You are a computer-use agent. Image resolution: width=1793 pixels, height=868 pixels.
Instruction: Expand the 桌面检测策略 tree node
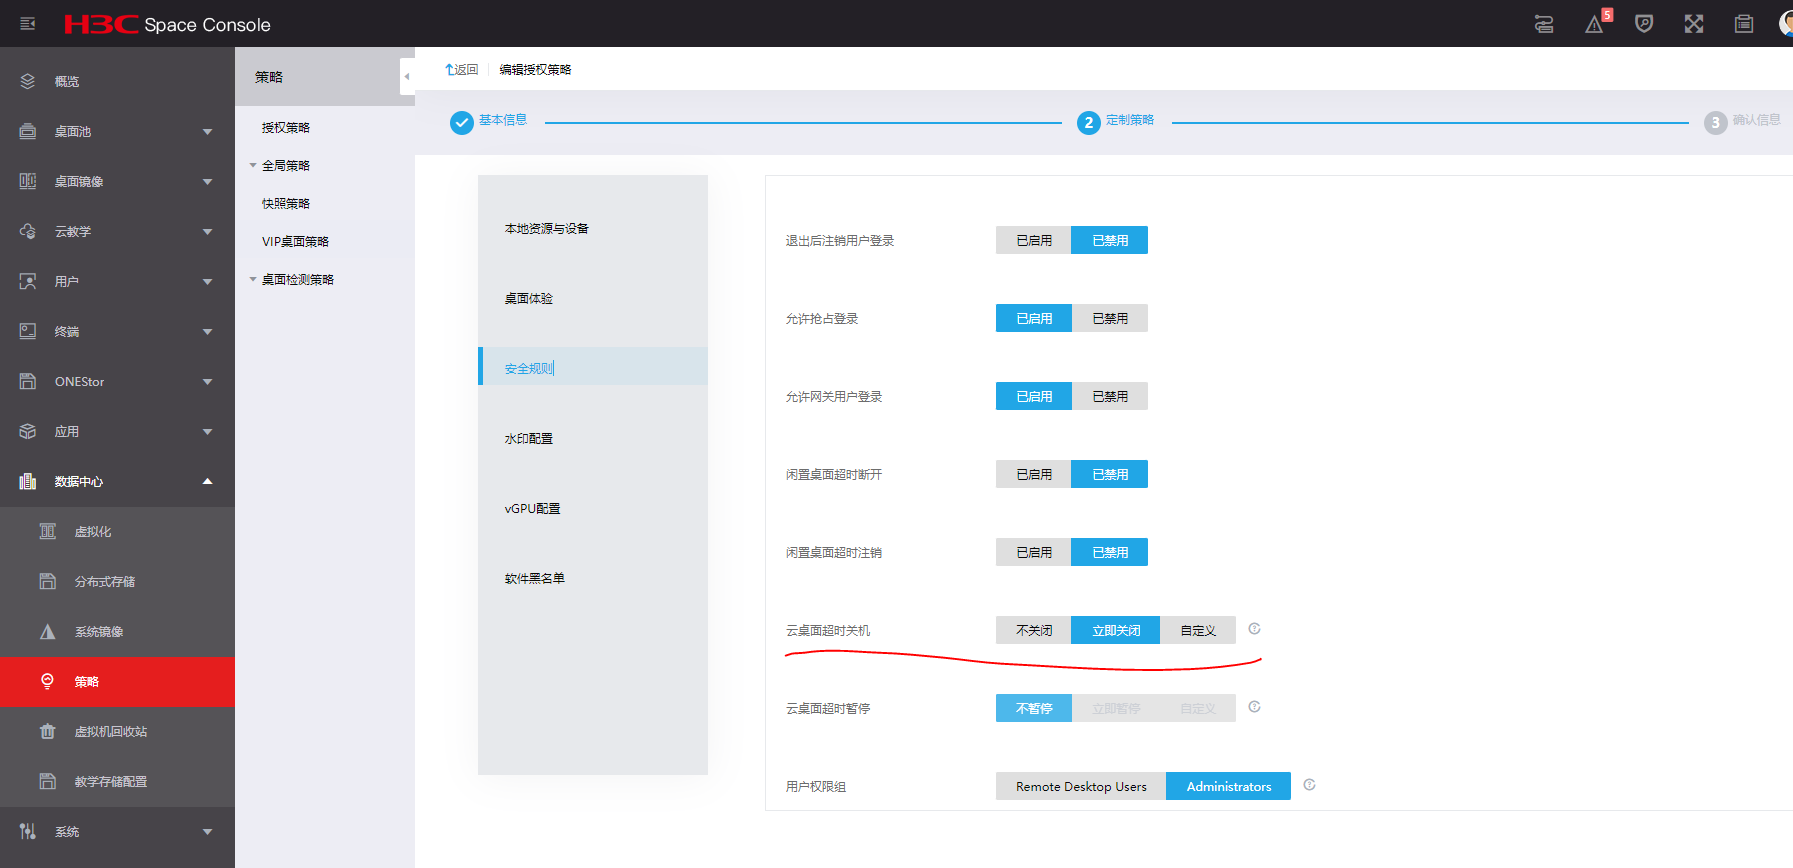(x=253, y=279)
